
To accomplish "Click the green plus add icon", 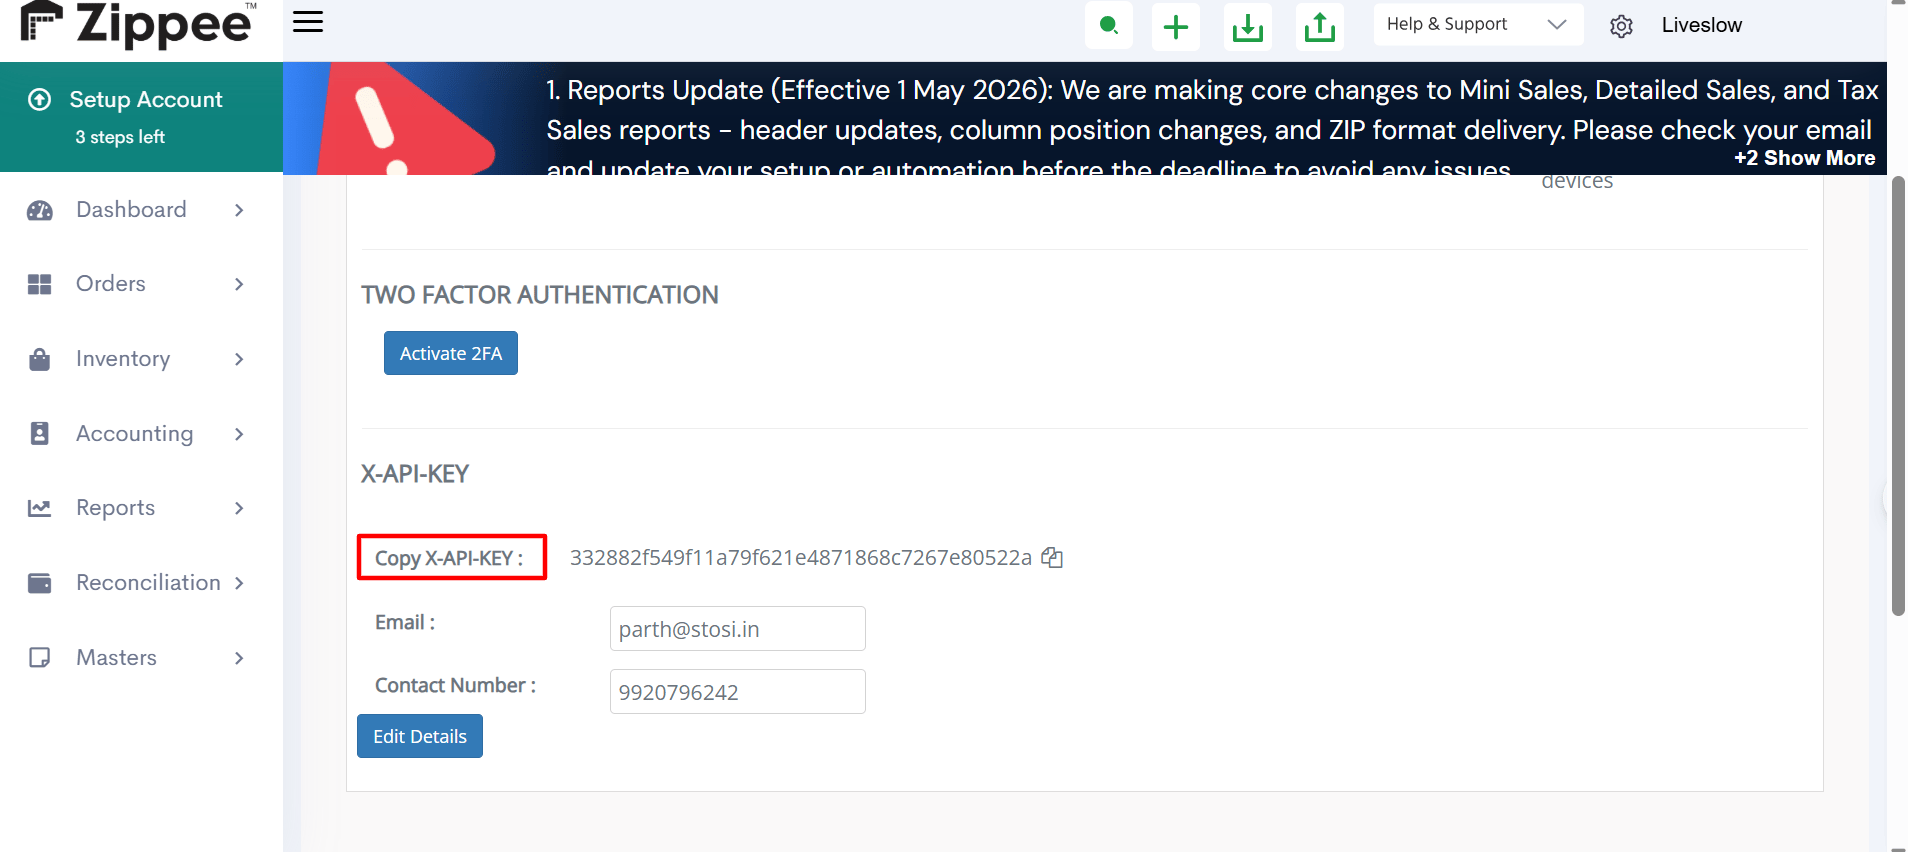I will pyautogui.click(x=1176, y=26).
